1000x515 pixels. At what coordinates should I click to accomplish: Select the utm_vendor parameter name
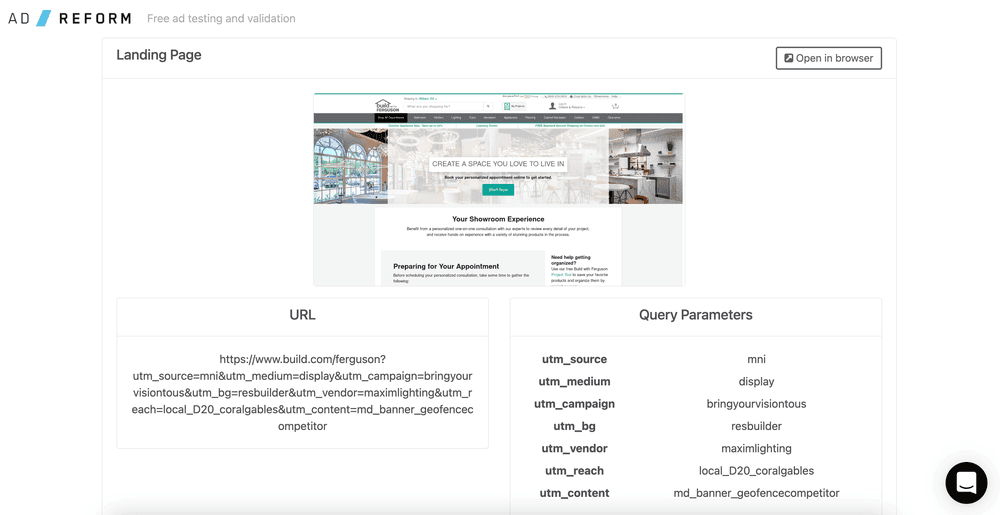tap(575, 449)
